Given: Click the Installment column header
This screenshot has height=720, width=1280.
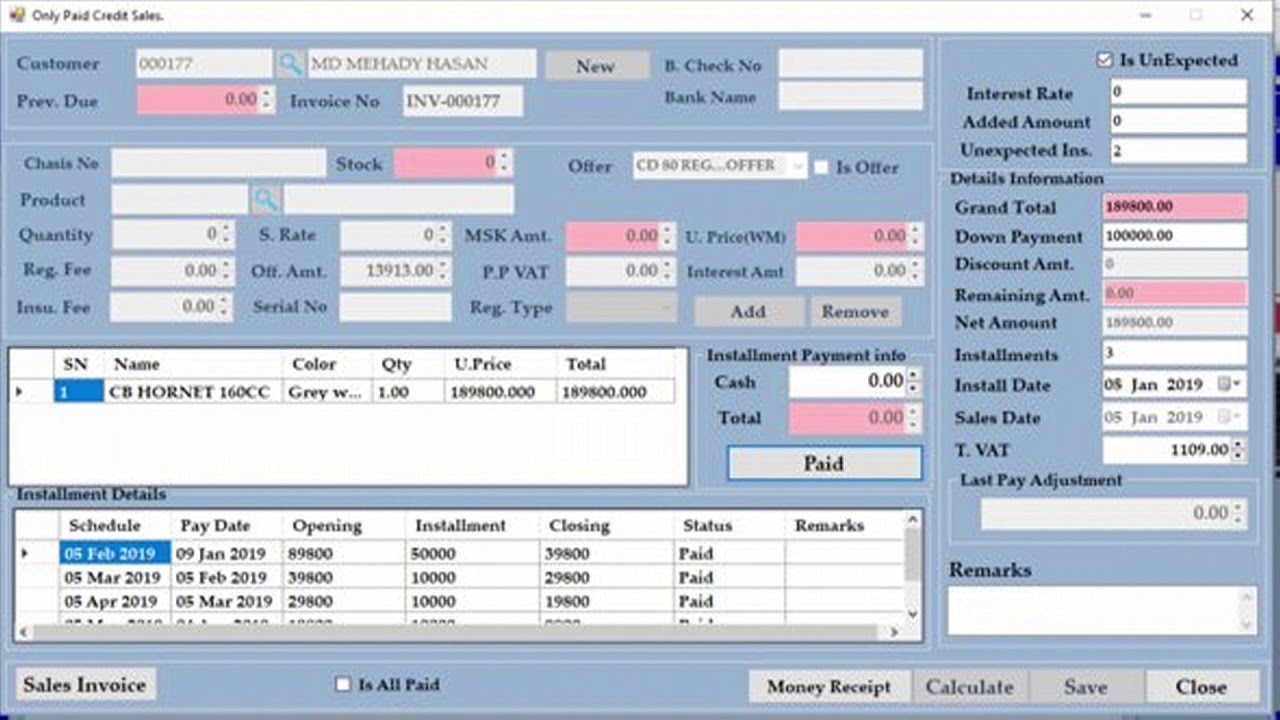Looking at the screenshot, I should point(473,525).
